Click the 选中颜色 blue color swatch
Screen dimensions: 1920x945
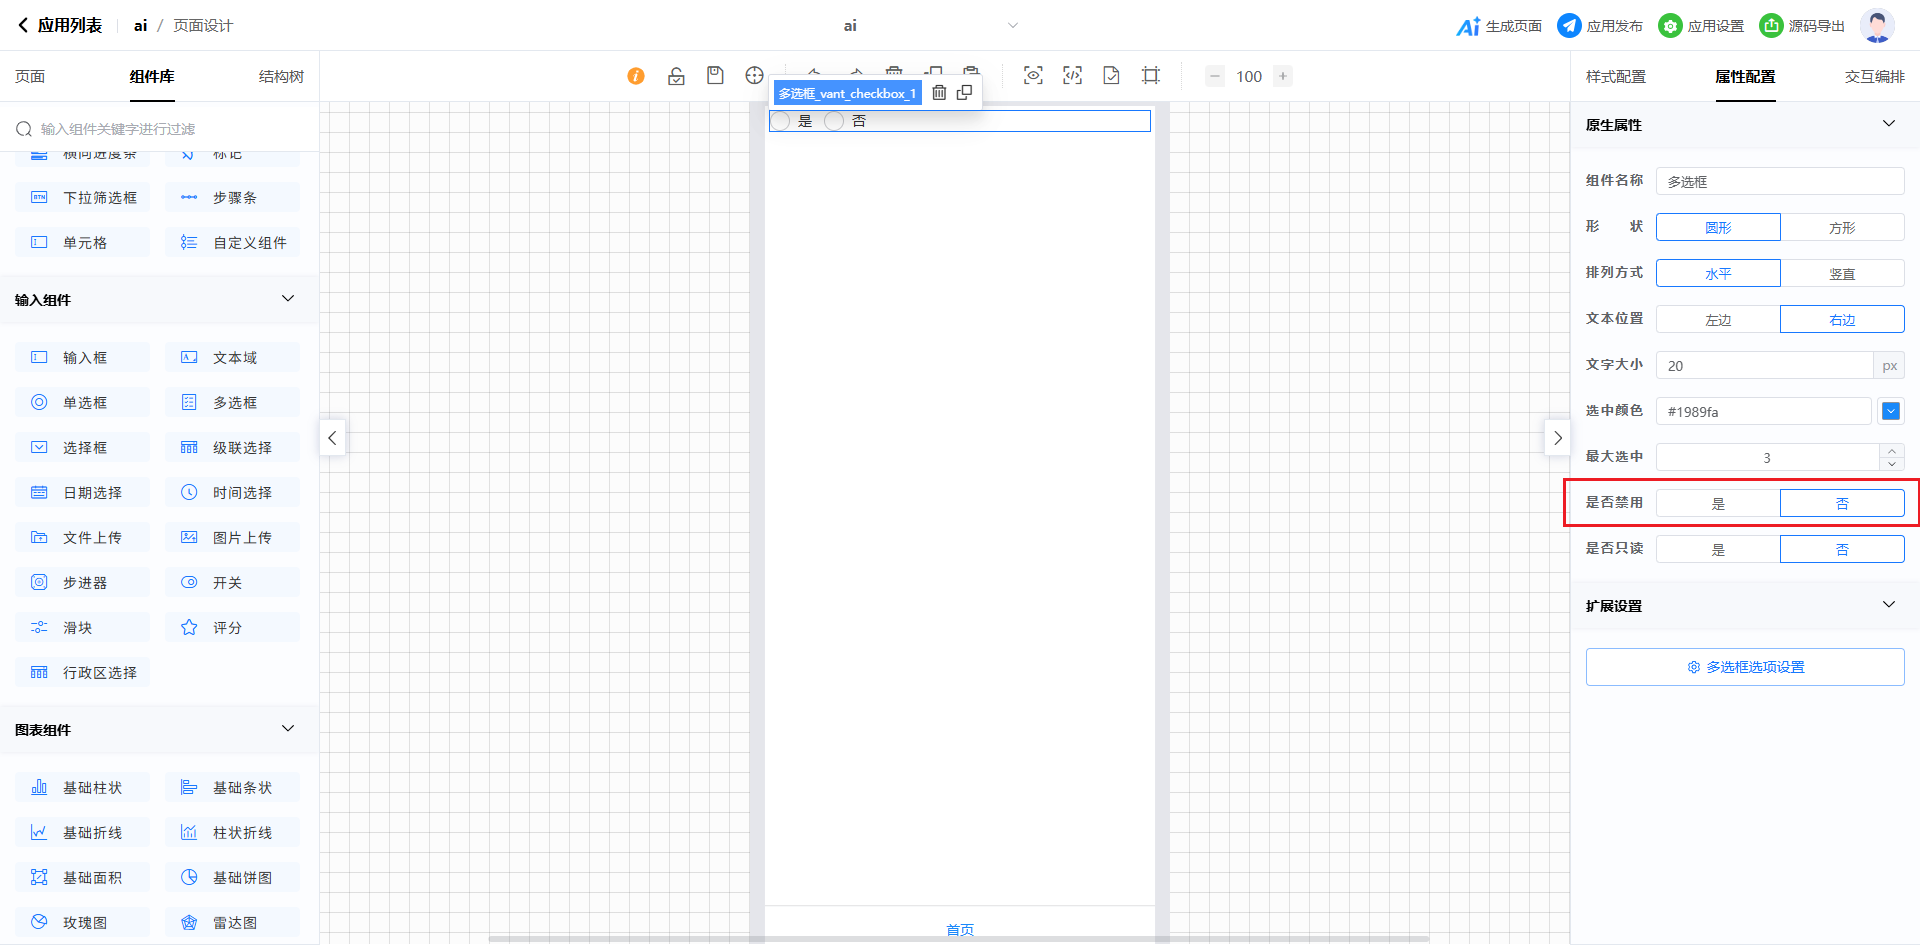tap(1890, 411)
